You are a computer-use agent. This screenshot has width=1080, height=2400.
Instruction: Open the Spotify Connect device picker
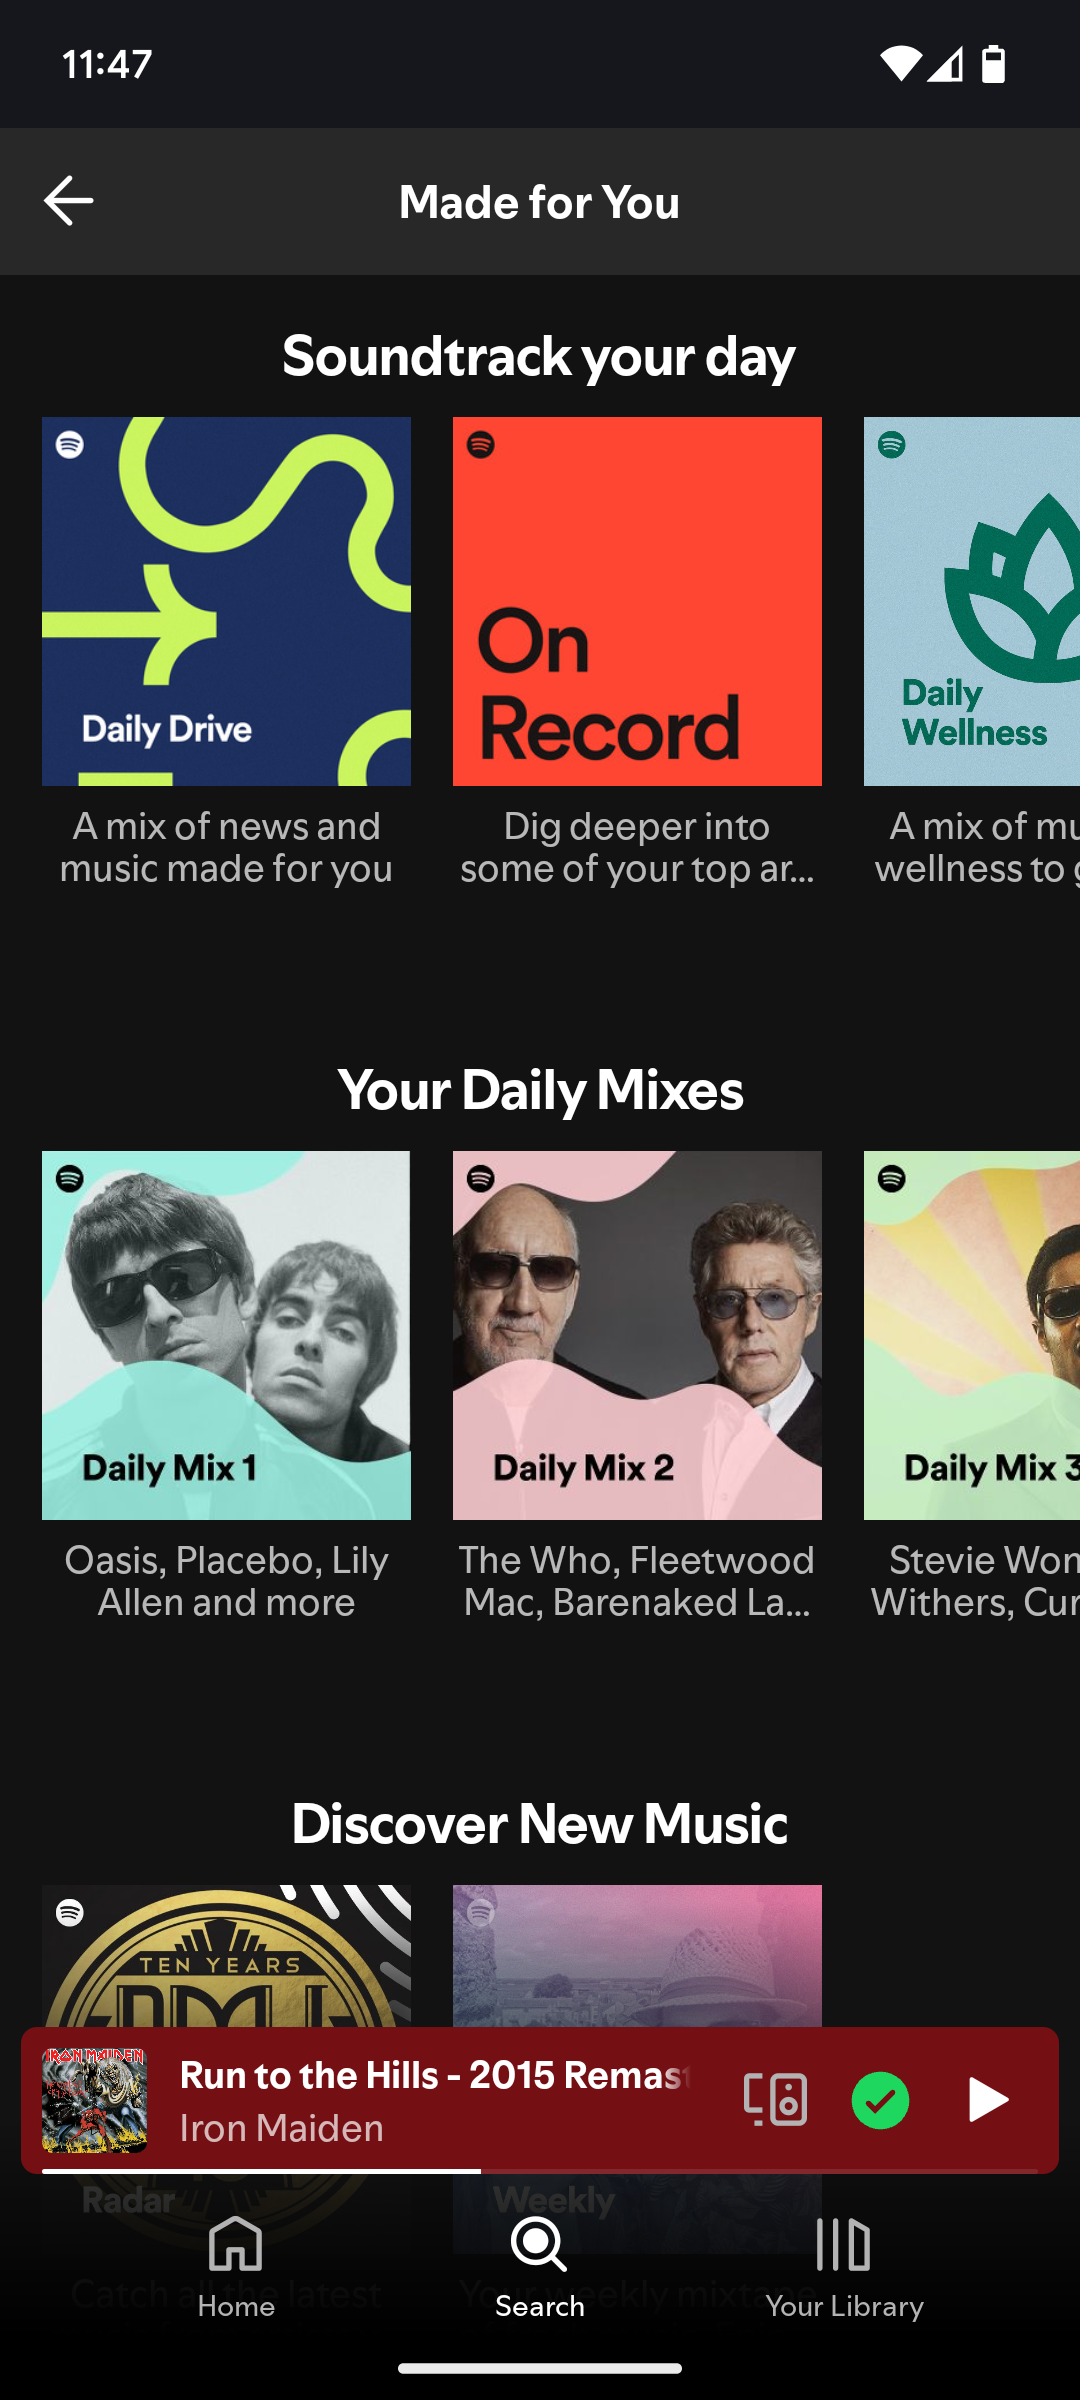click(x=776, y=2100)
